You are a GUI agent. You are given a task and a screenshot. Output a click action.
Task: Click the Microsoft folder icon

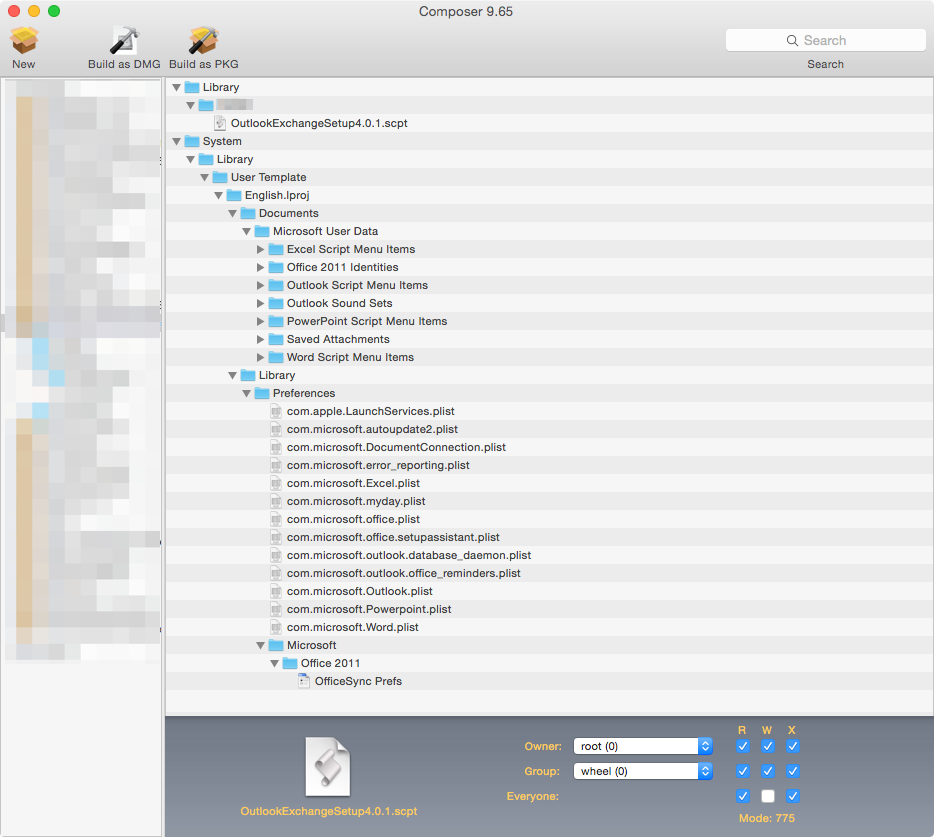[x=276, y=645]
